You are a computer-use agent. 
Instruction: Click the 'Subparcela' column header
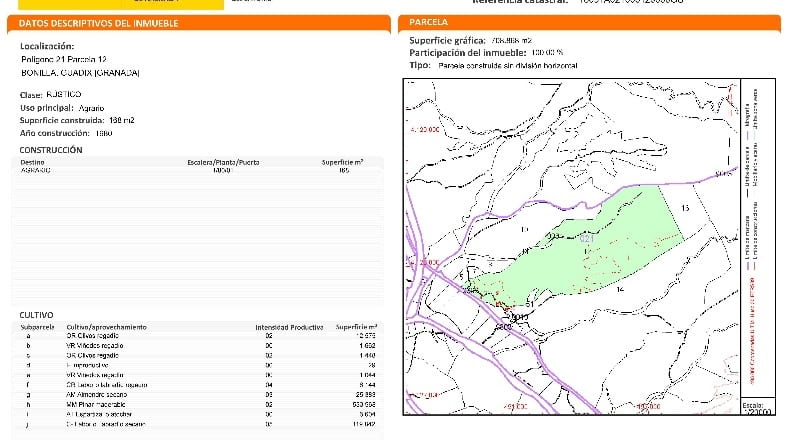[37, 327]
